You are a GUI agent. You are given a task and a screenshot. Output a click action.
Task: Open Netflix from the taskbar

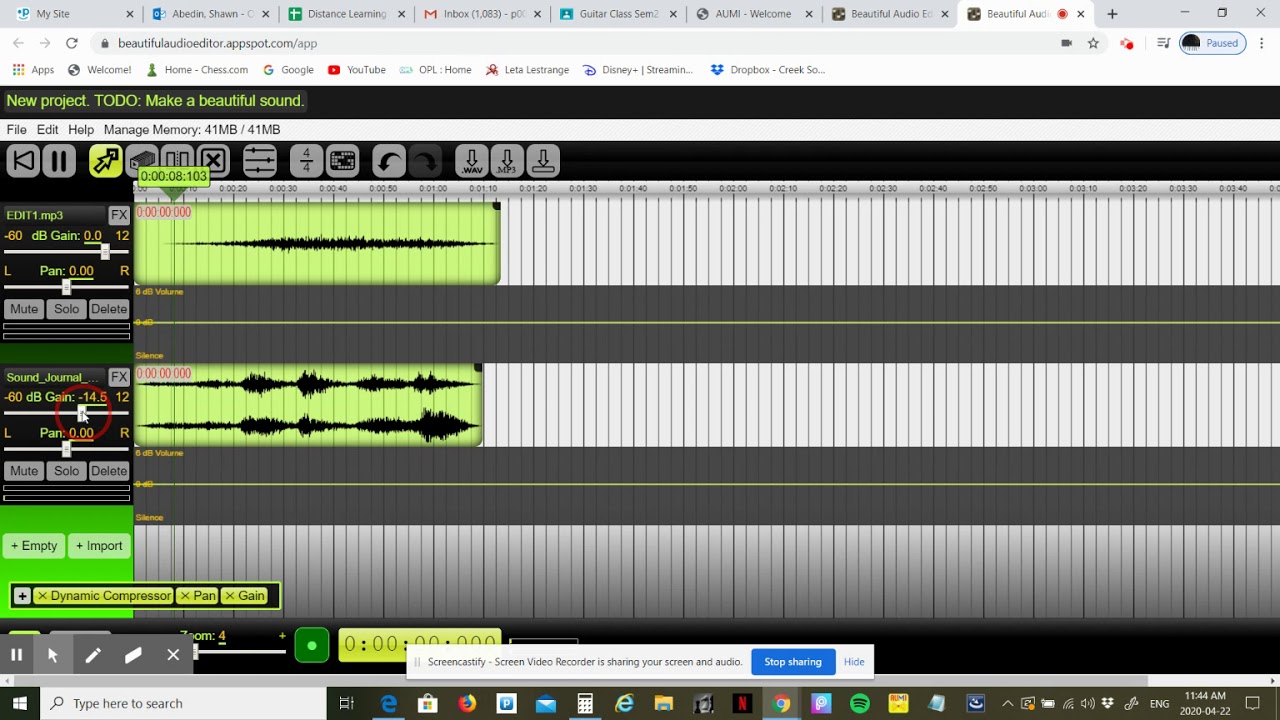pyautogui.click(x=742, y=703)
